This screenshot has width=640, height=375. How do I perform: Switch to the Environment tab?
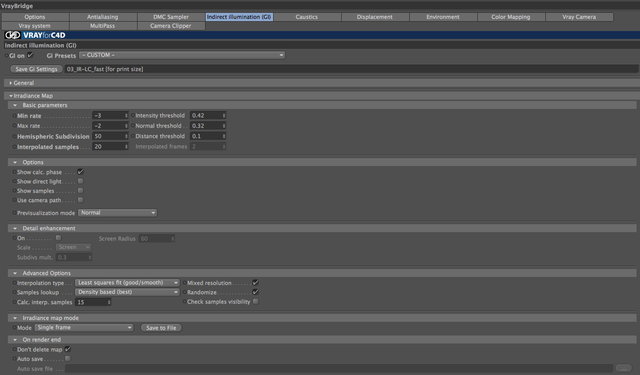[443, 17]
